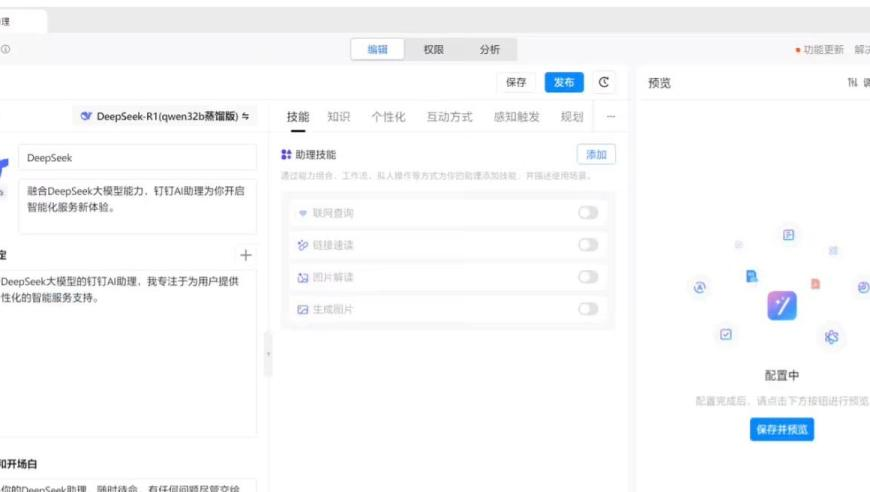Click the central magic wand icon
870x492 pixels.
click(782, 306)
